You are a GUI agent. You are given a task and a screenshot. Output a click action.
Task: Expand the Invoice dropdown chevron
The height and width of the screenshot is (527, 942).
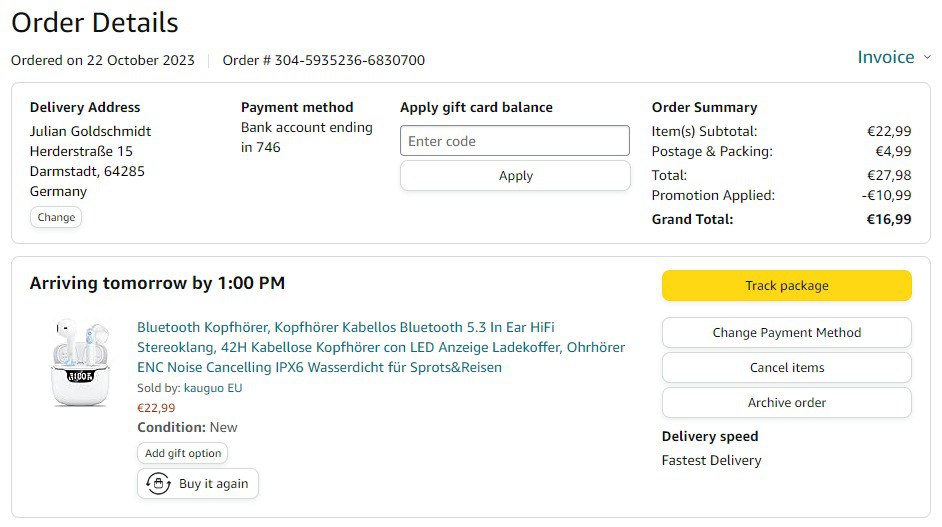[x=927, y=58]
